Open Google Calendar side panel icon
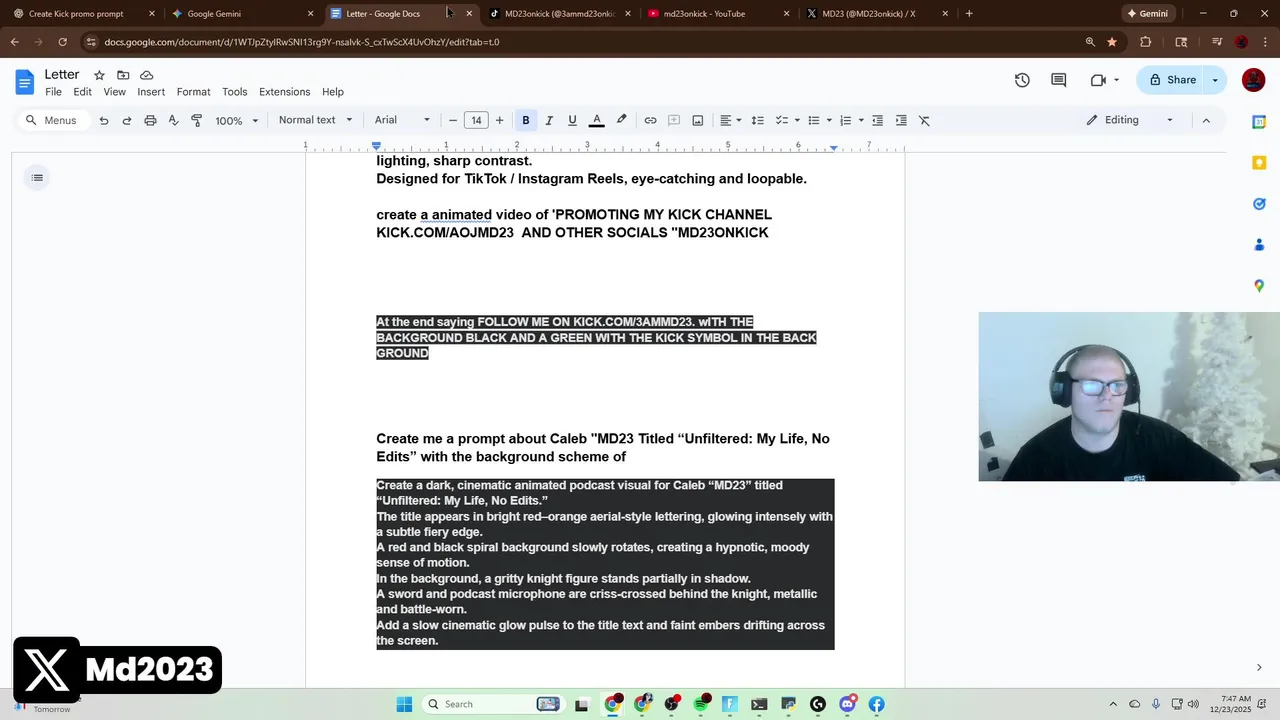The width and height of the screenshot is (1280, 720). point(1259,122)
